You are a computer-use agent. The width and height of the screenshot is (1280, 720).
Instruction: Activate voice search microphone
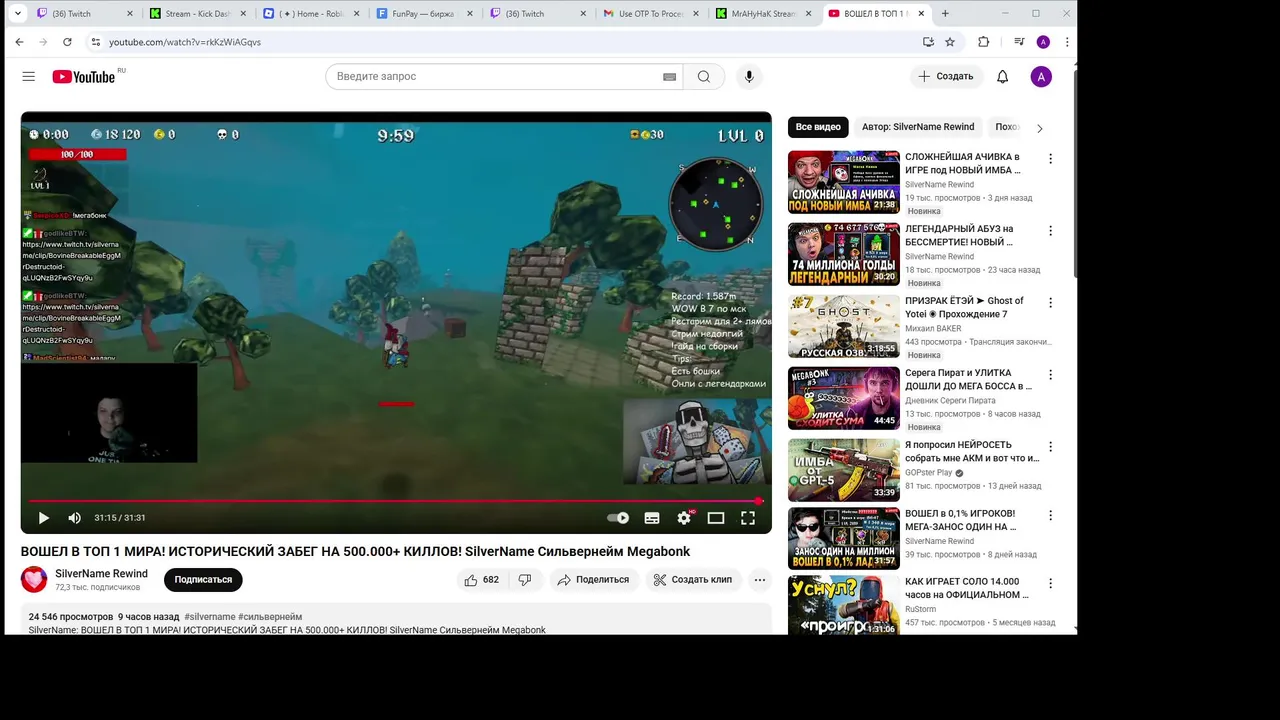coord(748,77)
